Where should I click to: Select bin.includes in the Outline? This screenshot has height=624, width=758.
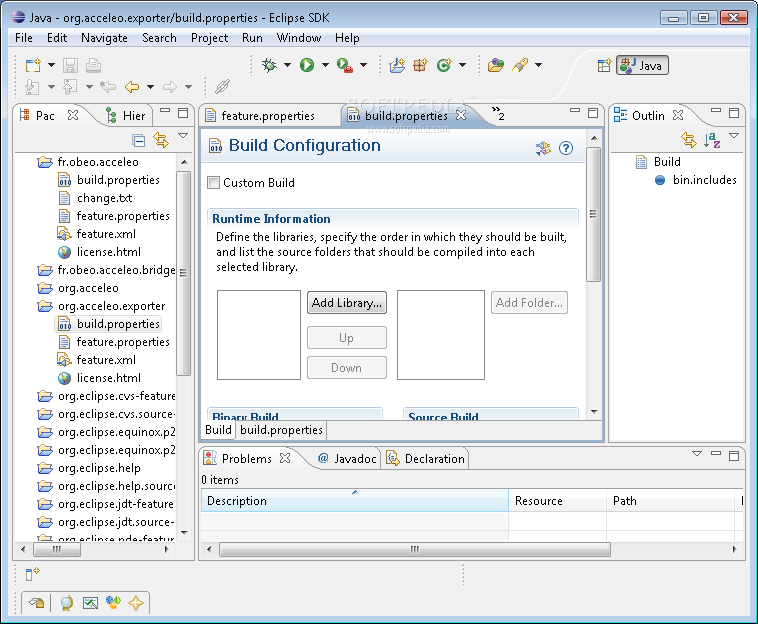(696, 180)
